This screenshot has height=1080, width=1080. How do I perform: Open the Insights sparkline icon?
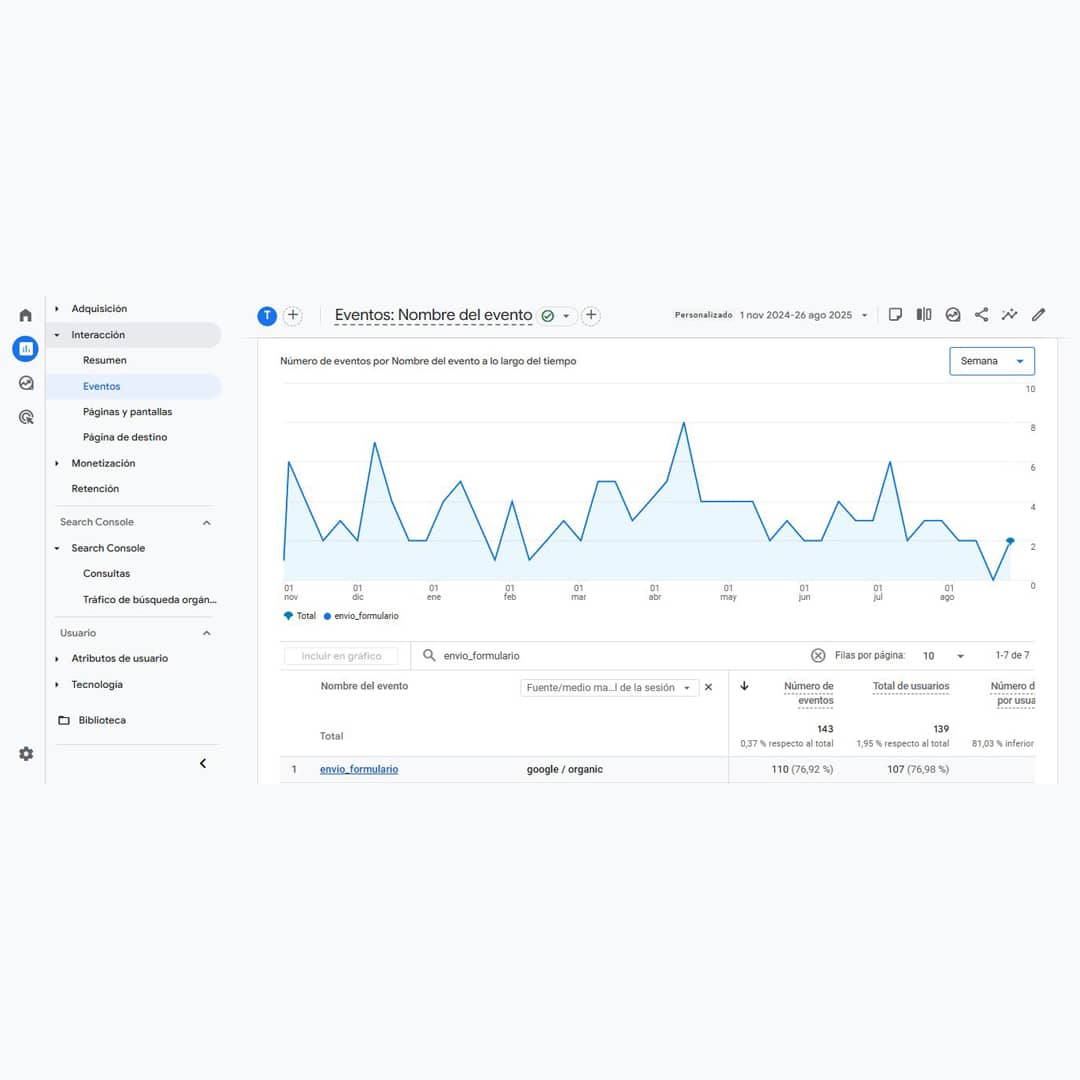click(1010, 315)
